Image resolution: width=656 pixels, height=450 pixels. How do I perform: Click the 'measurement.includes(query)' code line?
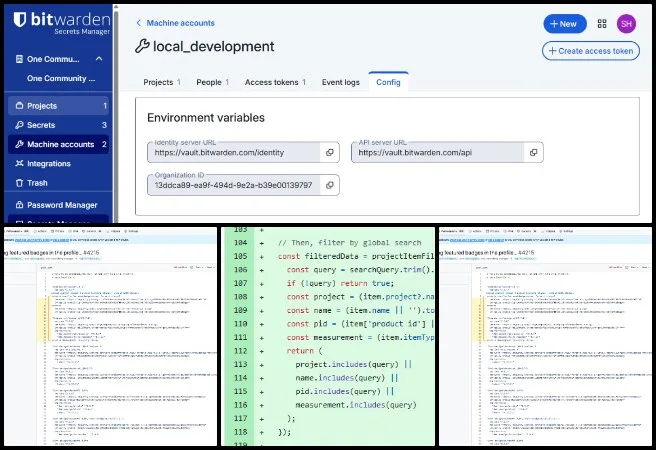point(356,405)
